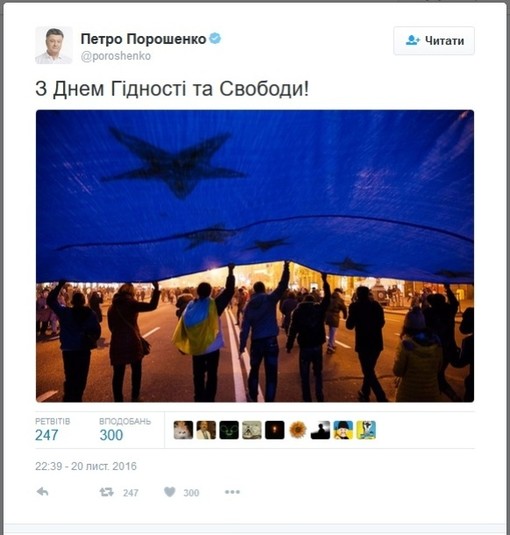This screenshot has height=535, width=510.
Task: Open the candle flame avatar liker
Action: 275,430
